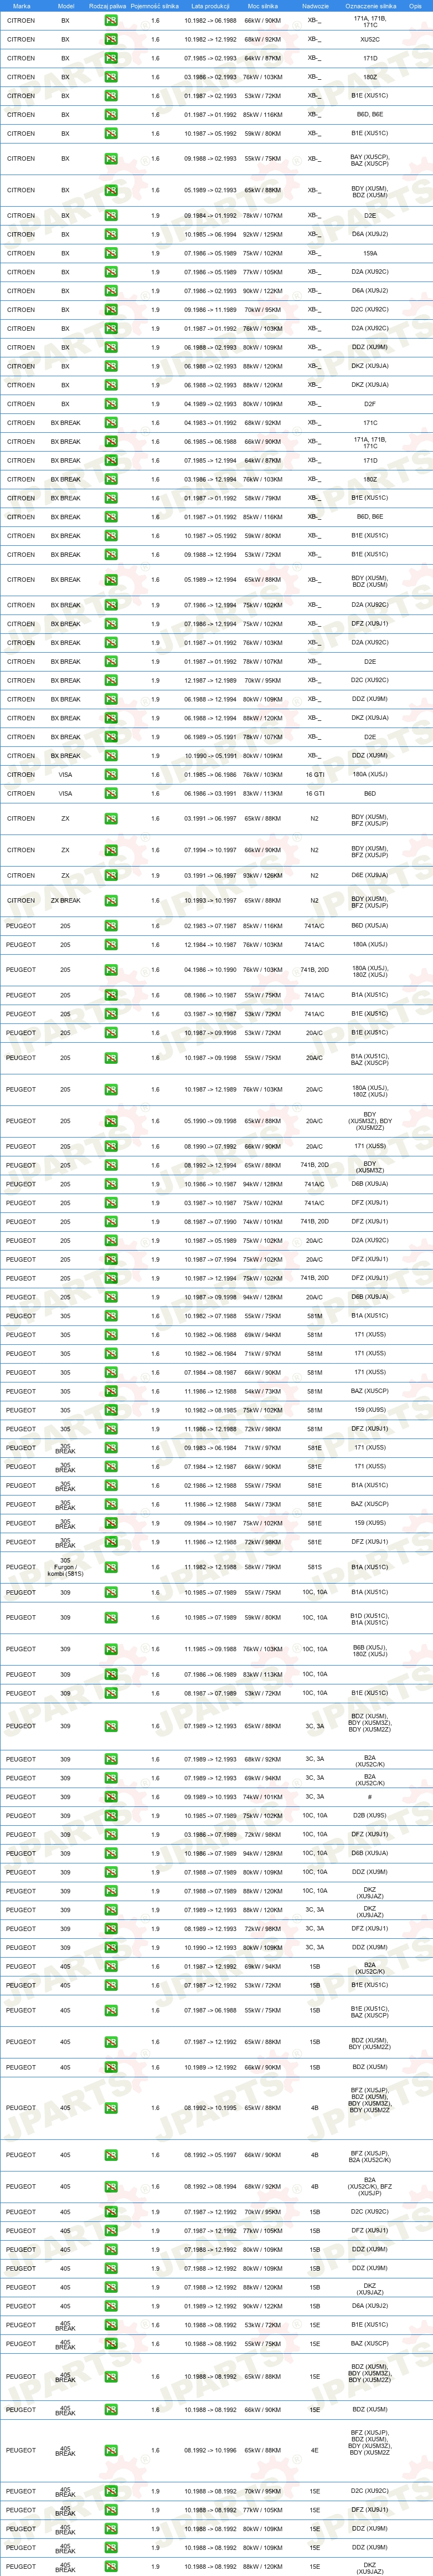Screen dimensions: 433x2576
Task: Click production years 10.1990 -> 12.1993
Action: click(x=210, y=1948)
